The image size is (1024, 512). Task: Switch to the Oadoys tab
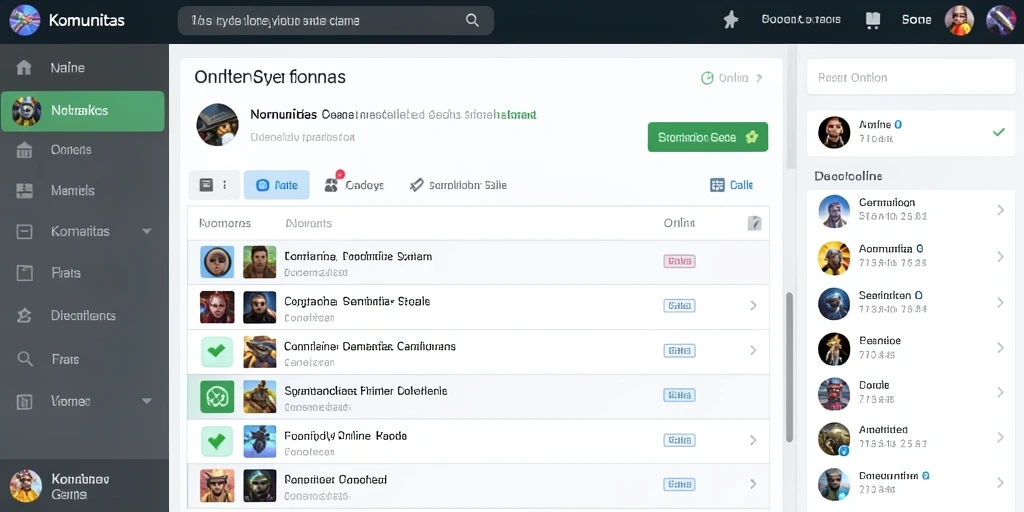[354, 185]
